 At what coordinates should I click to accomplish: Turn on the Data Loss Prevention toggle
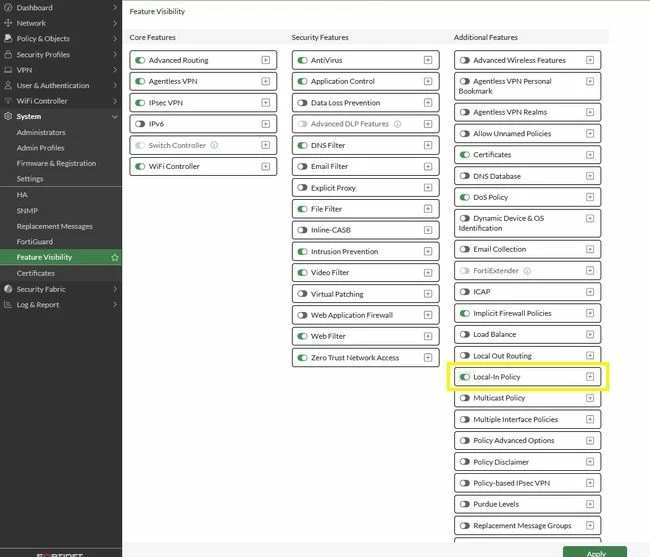[x=302, y=103]
